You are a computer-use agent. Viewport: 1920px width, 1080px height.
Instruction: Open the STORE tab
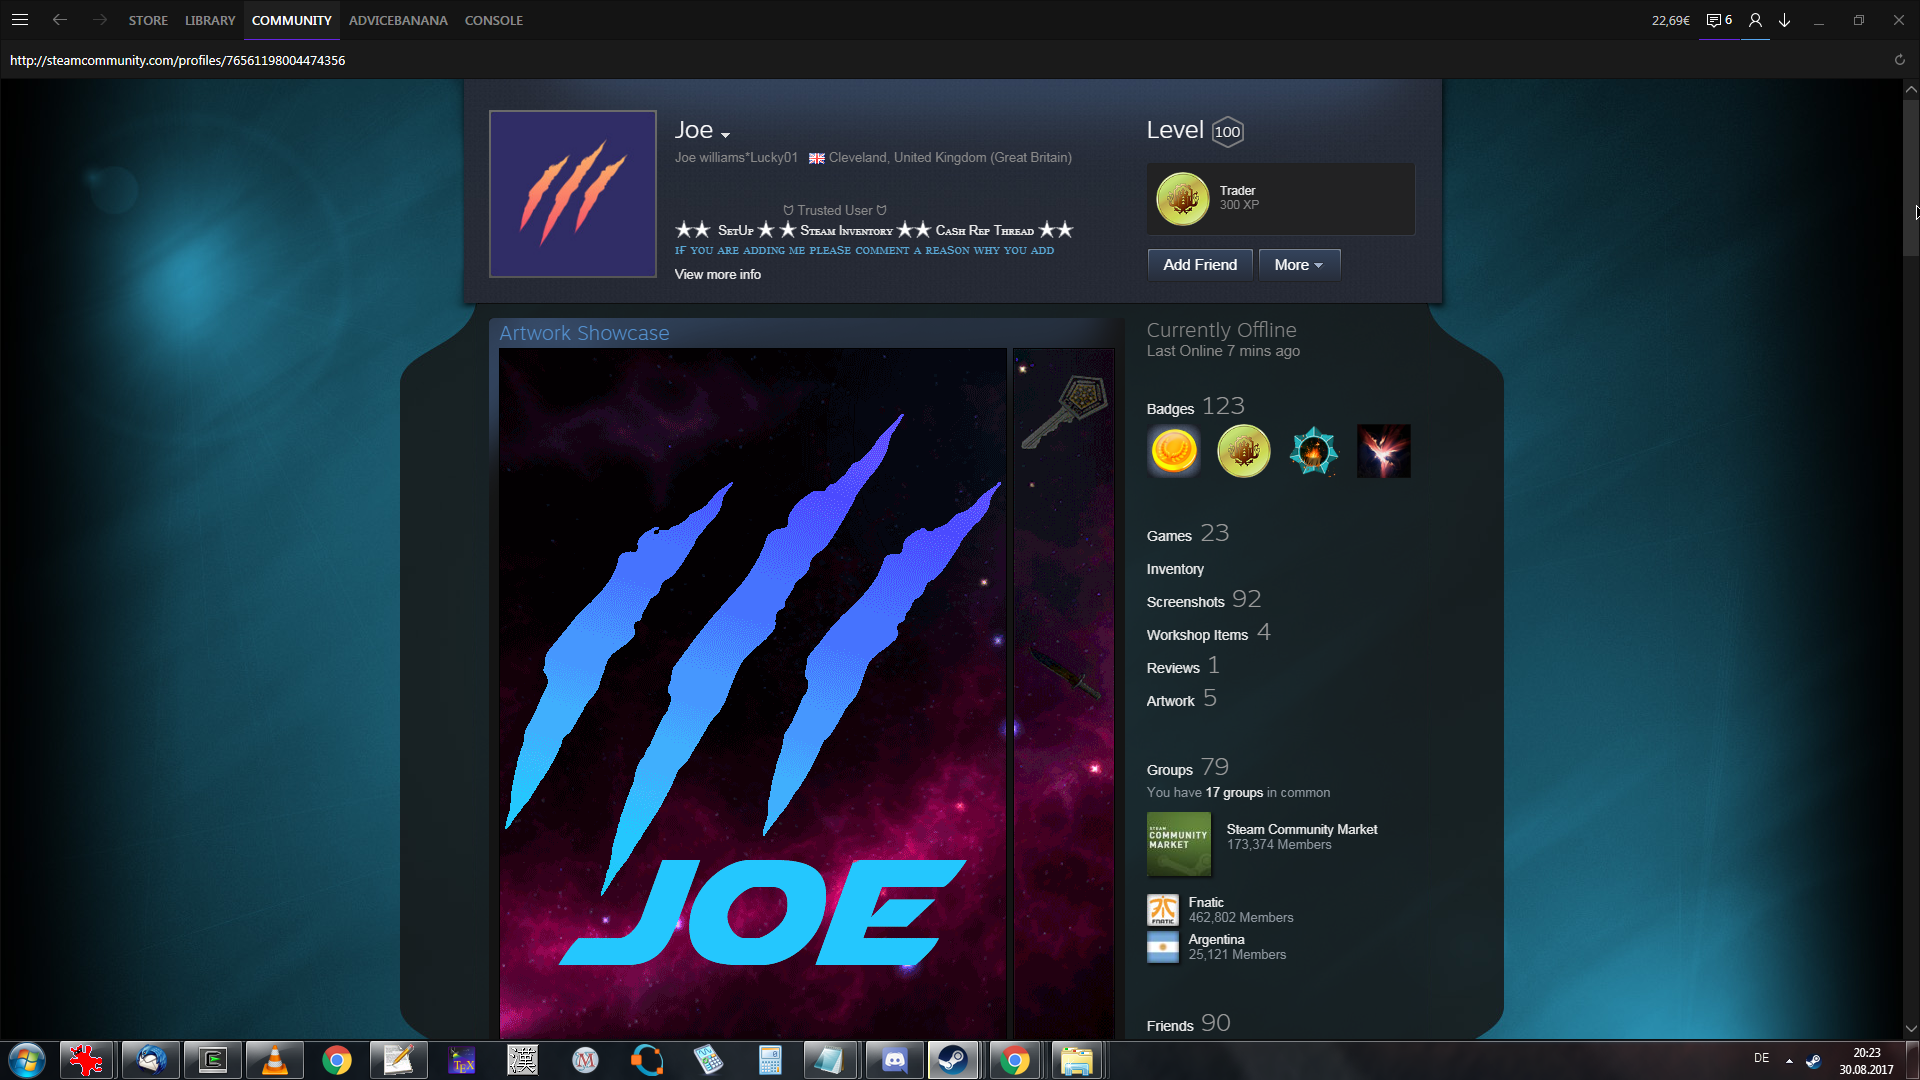pyautogui.click(x=148, y=20)
